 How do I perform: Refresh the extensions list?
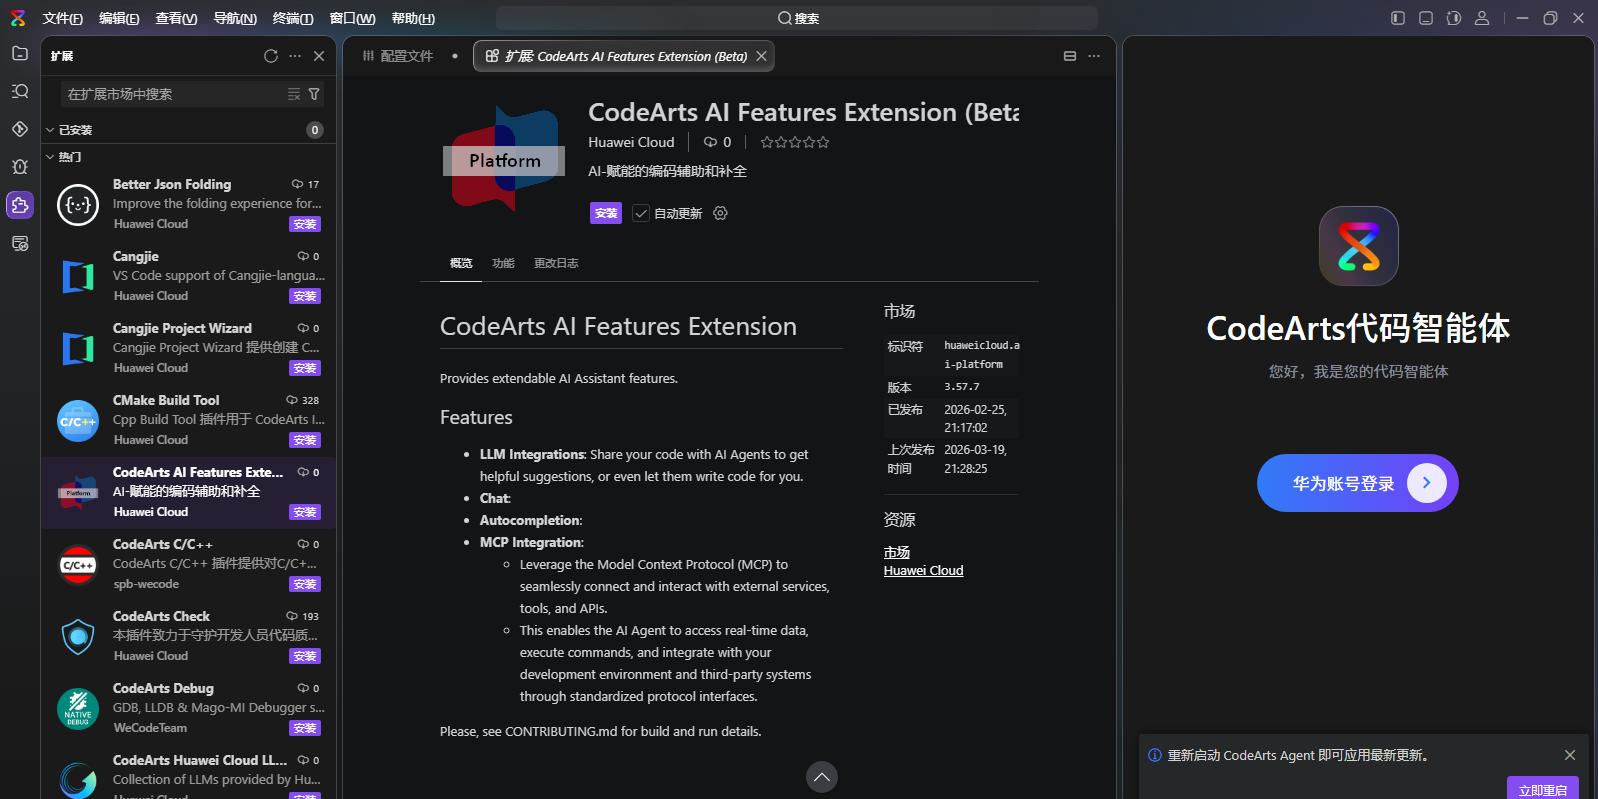click(271, 56)
